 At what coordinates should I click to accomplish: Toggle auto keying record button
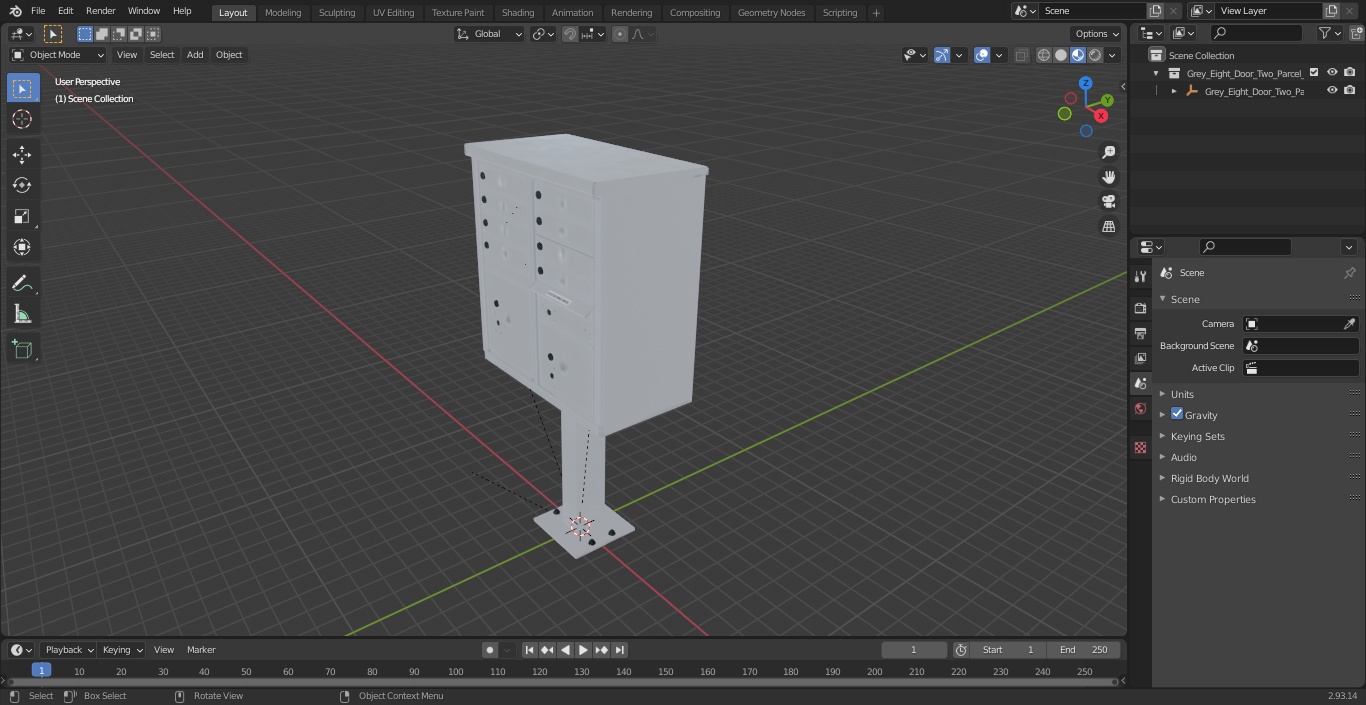pos(490,650)
